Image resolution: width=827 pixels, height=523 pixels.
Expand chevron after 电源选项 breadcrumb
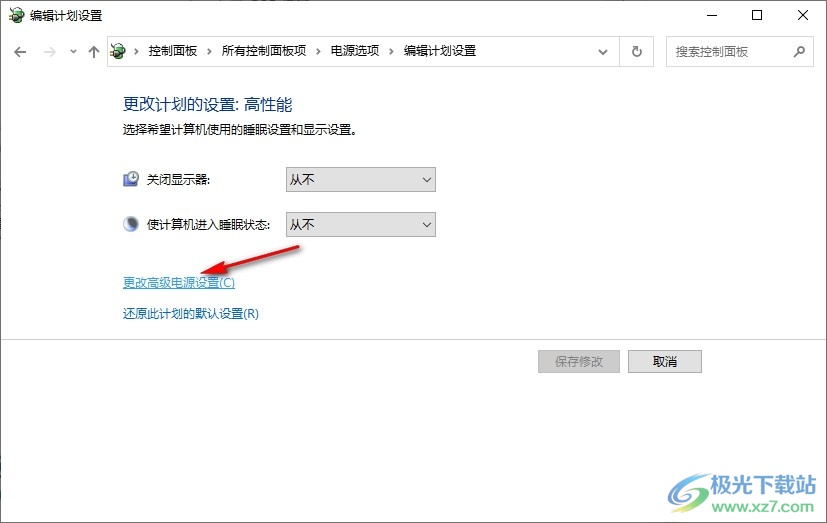(x=391, y=52)
